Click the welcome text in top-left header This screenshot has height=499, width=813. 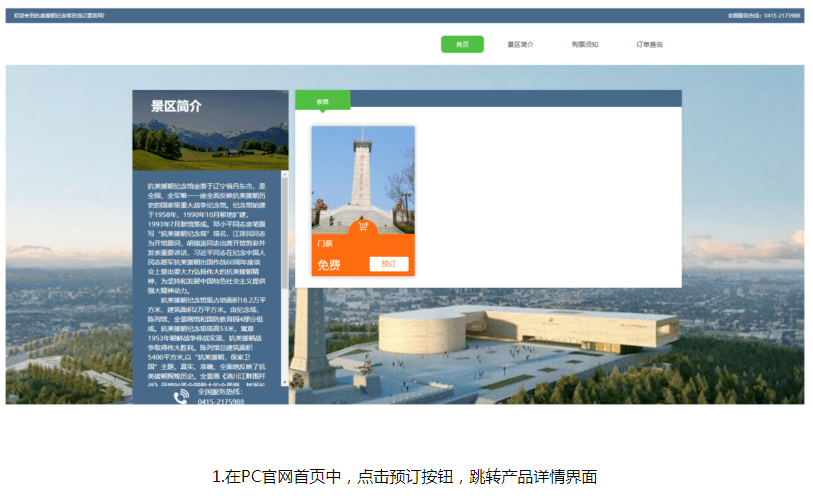click(x=60, y=16)
